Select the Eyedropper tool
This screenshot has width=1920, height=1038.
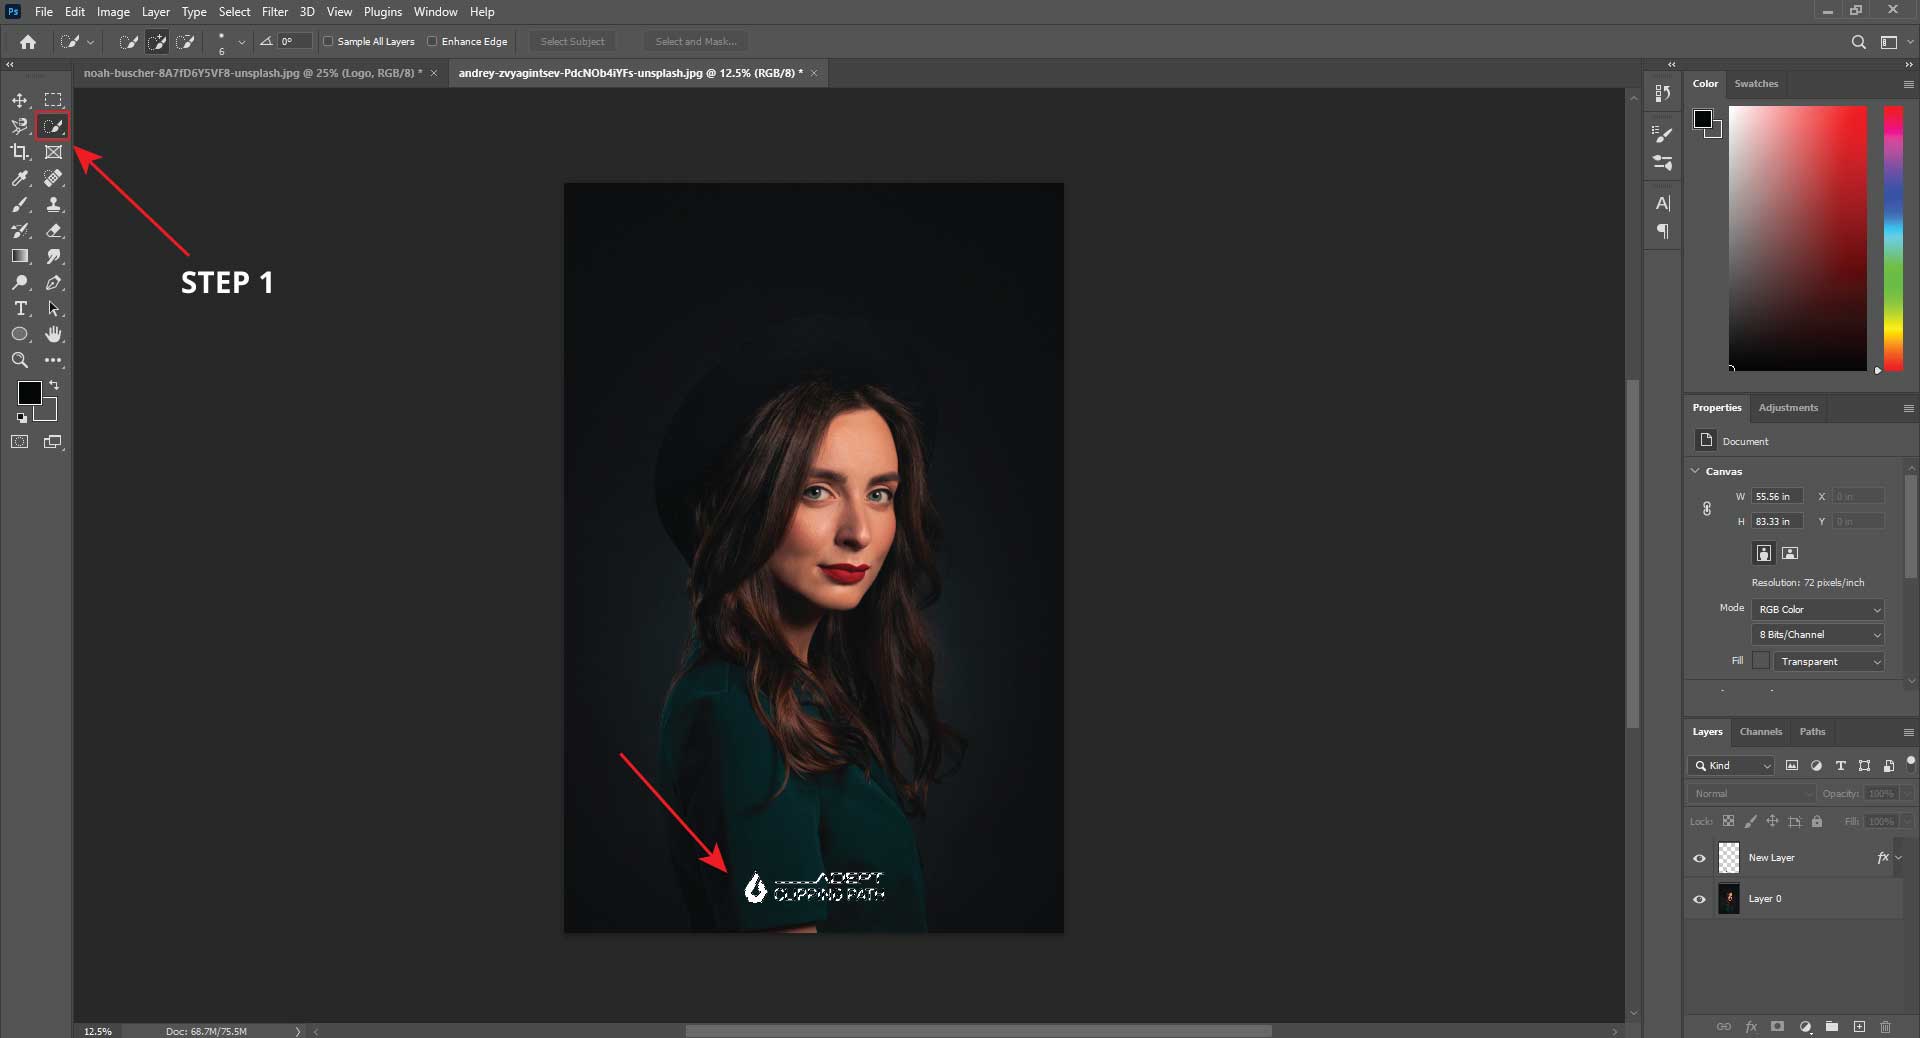pyautogui.click(x=20, y=178)
